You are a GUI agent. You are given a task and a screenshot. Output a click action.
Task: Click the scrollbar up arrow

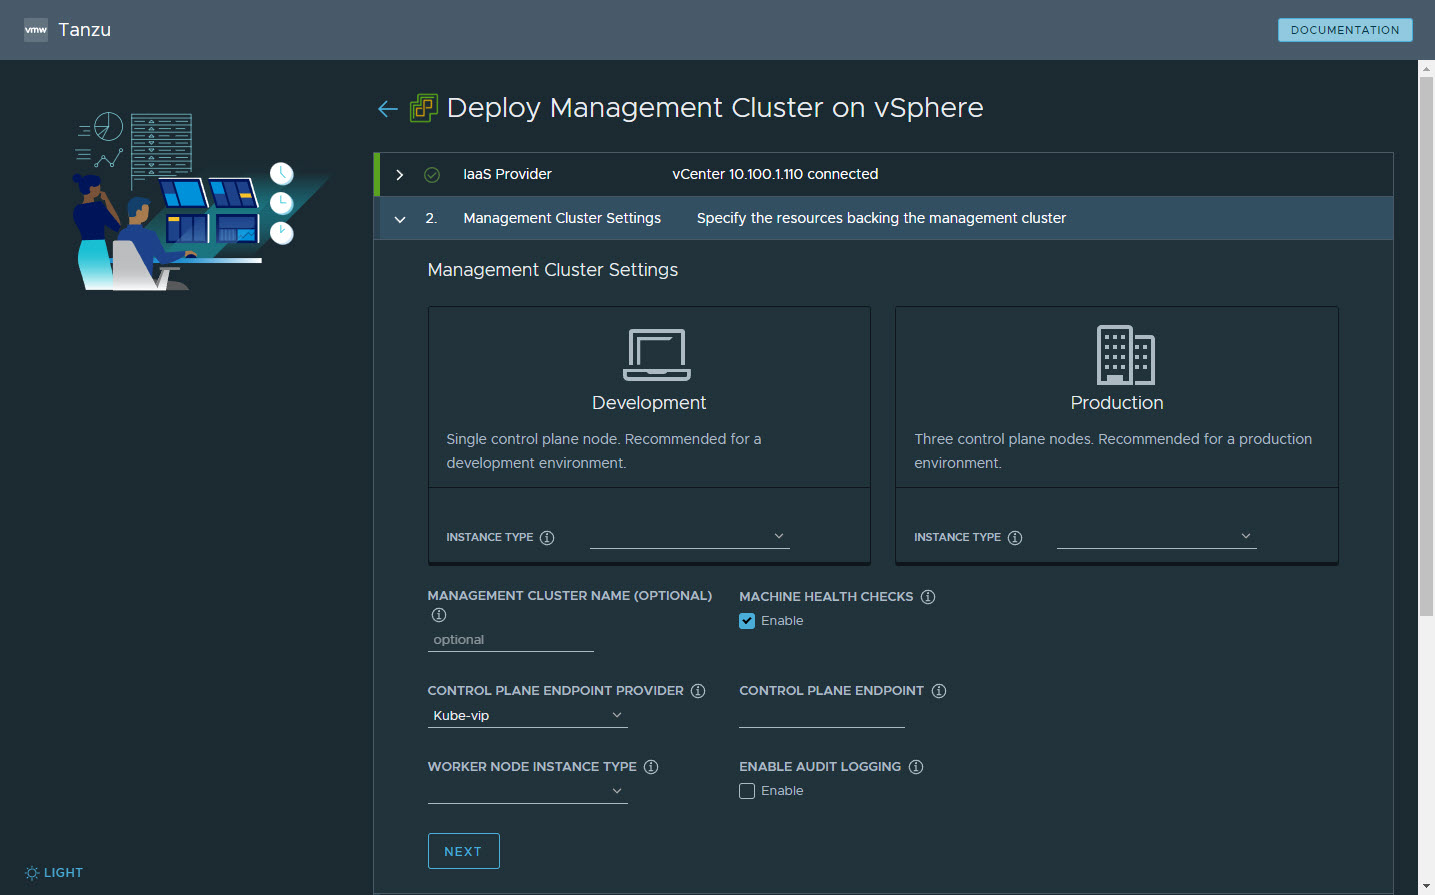click(x=1426, y=68)
